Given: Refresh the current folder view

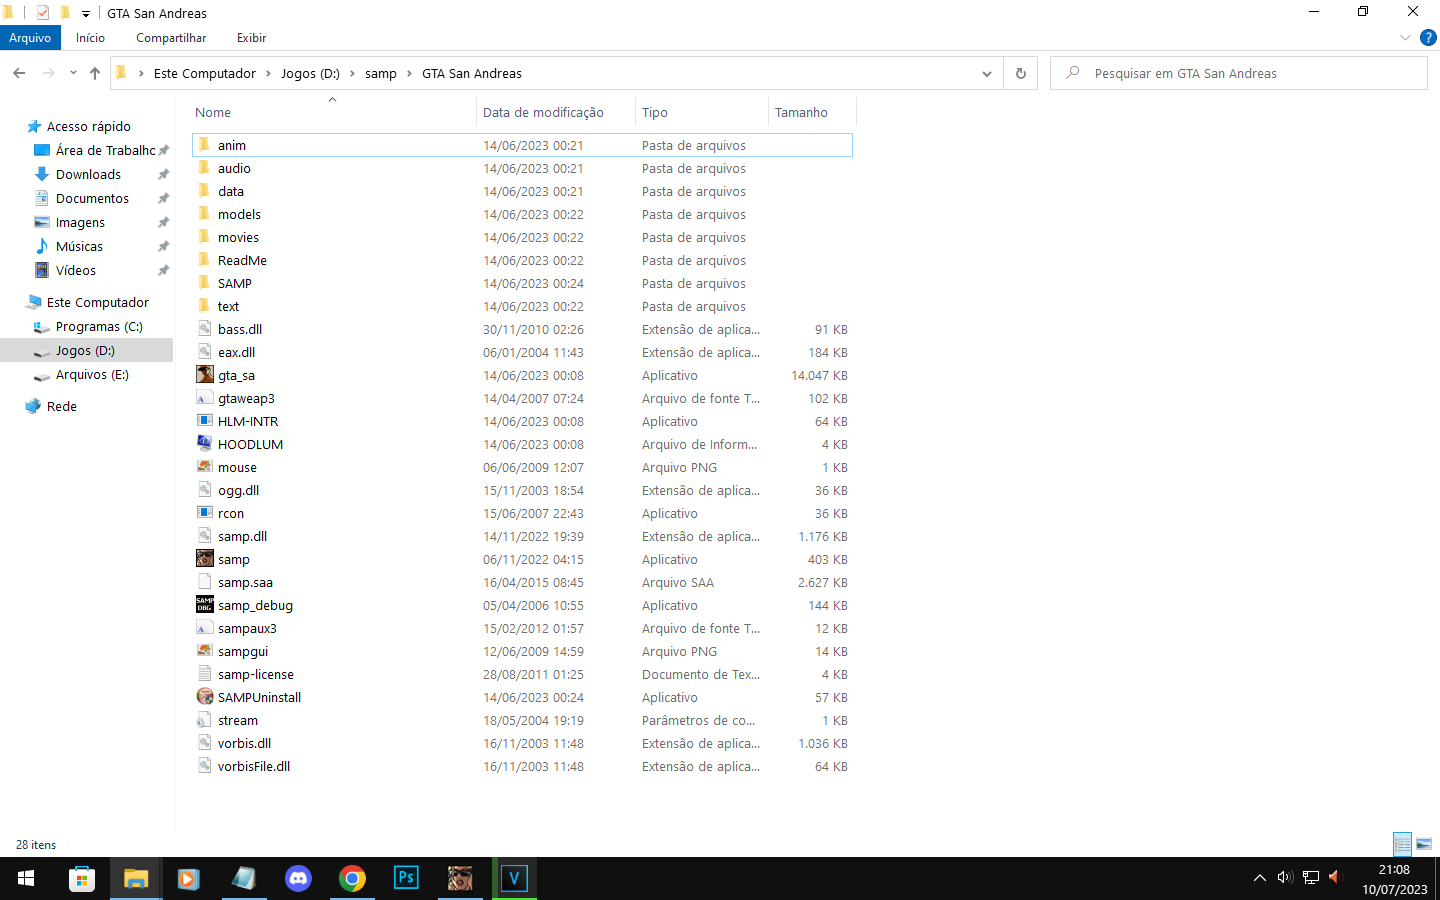Looking at the screenshot, I should 1021,73.
